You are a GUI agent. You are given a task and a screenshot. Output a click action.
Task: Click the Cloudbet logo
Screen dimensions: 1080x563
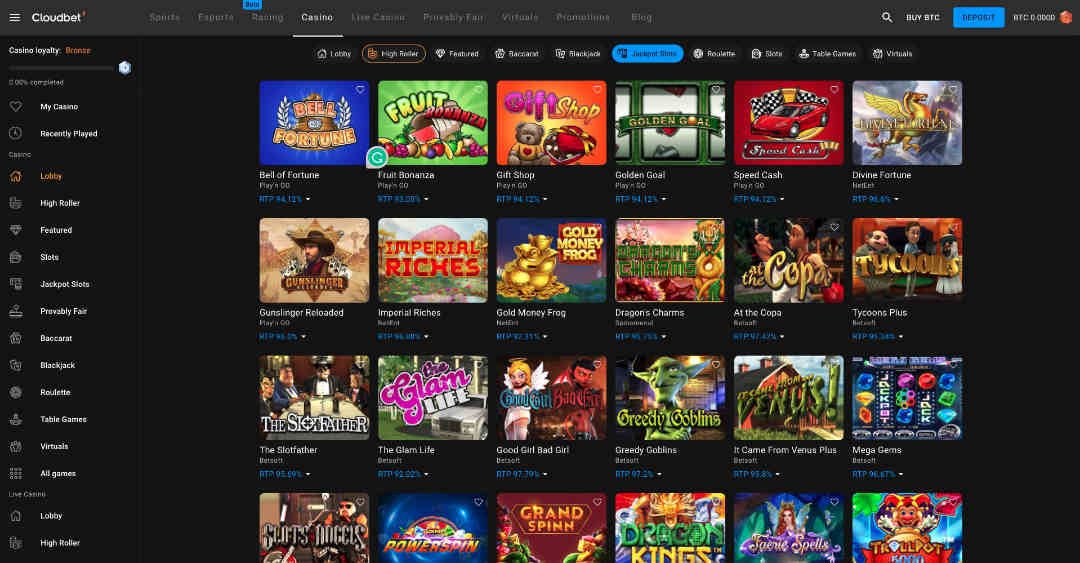tap(59, 17)
